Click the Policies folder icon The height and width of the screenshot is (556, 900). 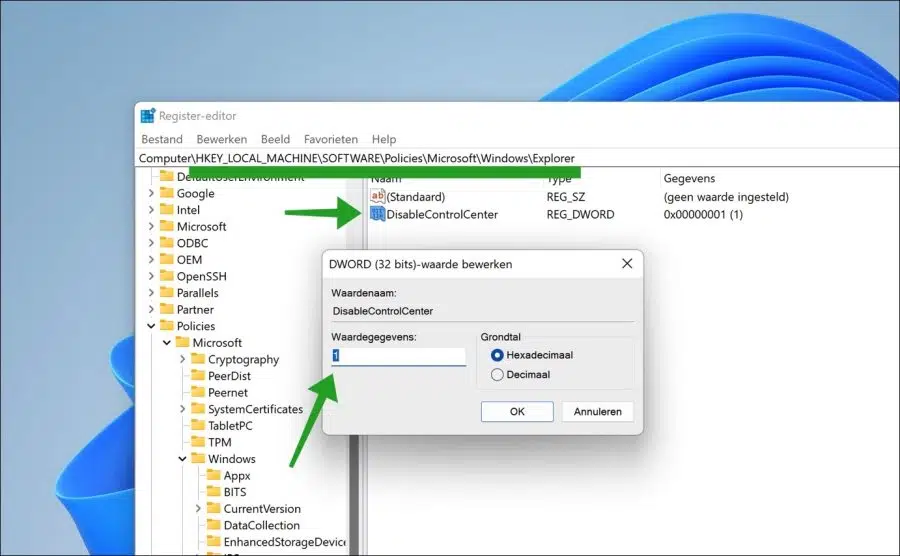[166, 326]
